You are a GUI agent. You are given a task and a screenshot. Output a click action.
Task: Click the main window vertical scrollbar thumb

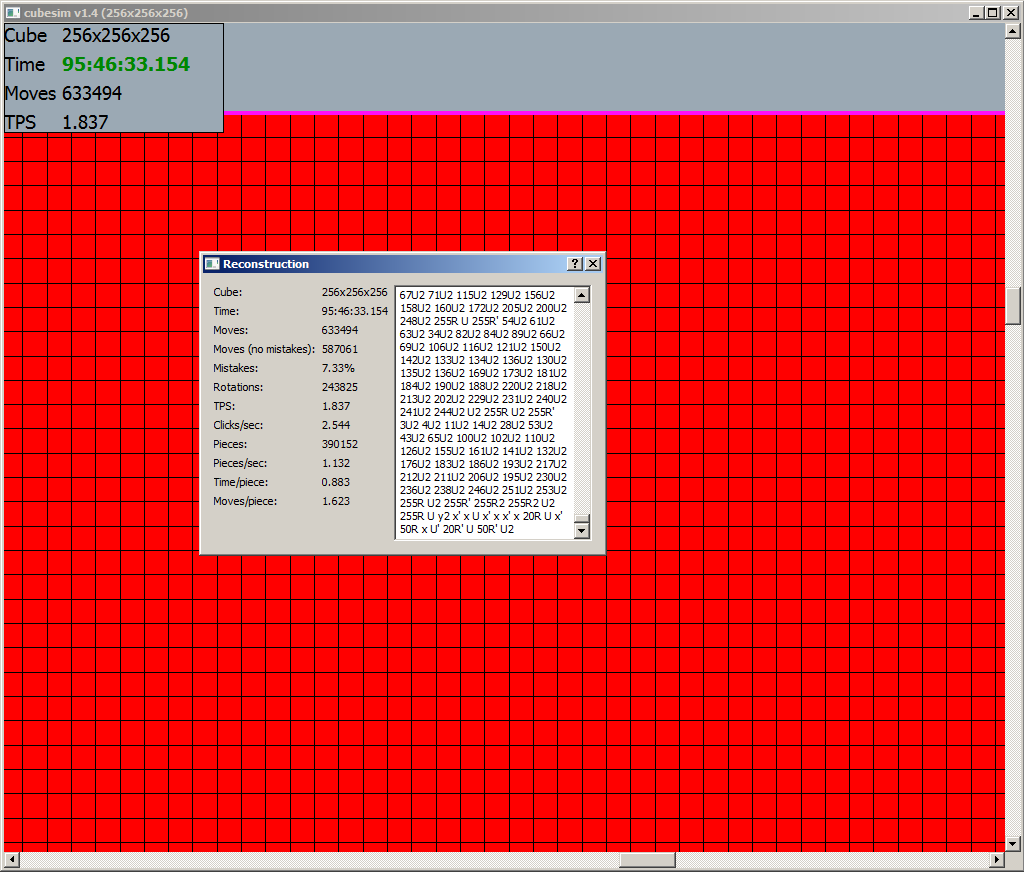[x=1013, y=306]
